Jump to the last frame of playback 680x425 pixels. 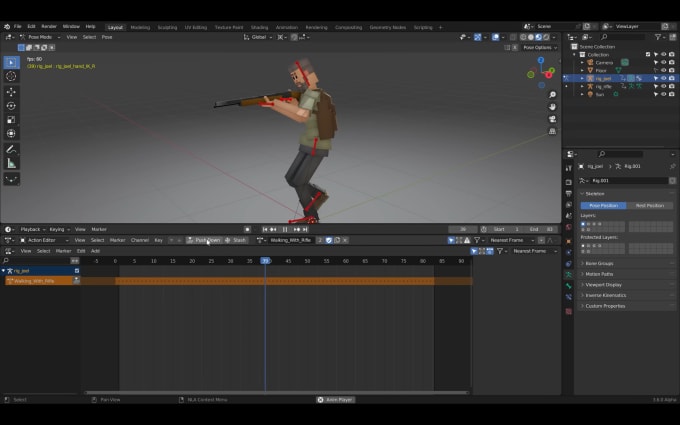coord(305,229)
